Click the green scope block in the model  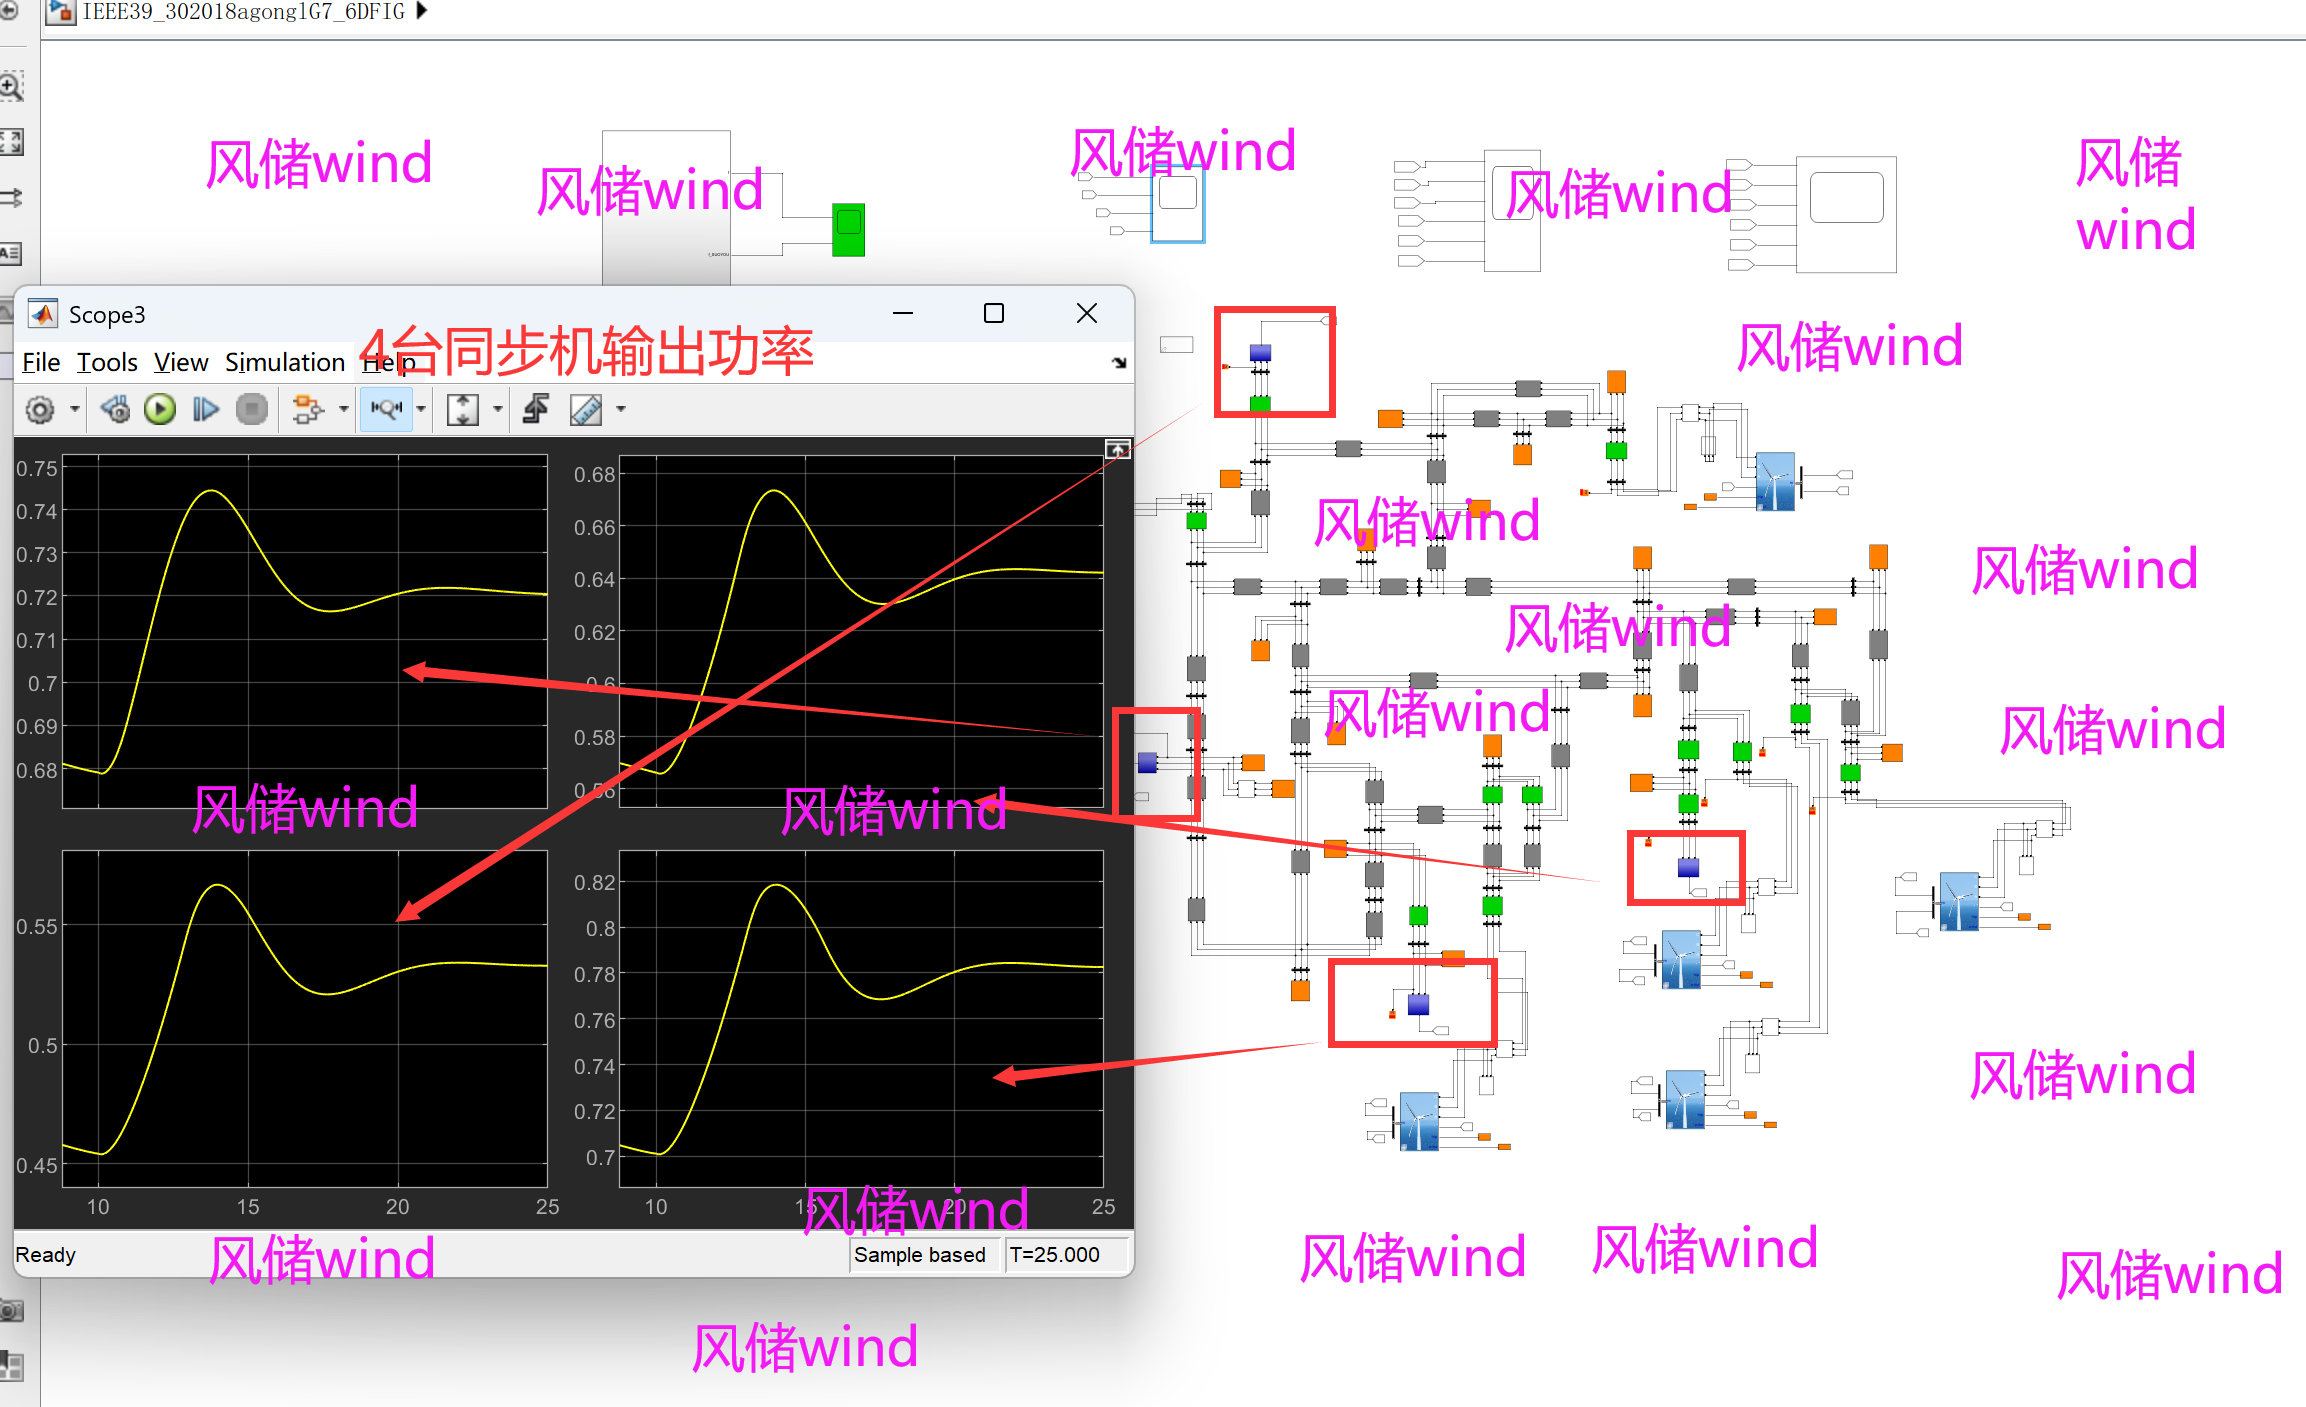(848, 229)
